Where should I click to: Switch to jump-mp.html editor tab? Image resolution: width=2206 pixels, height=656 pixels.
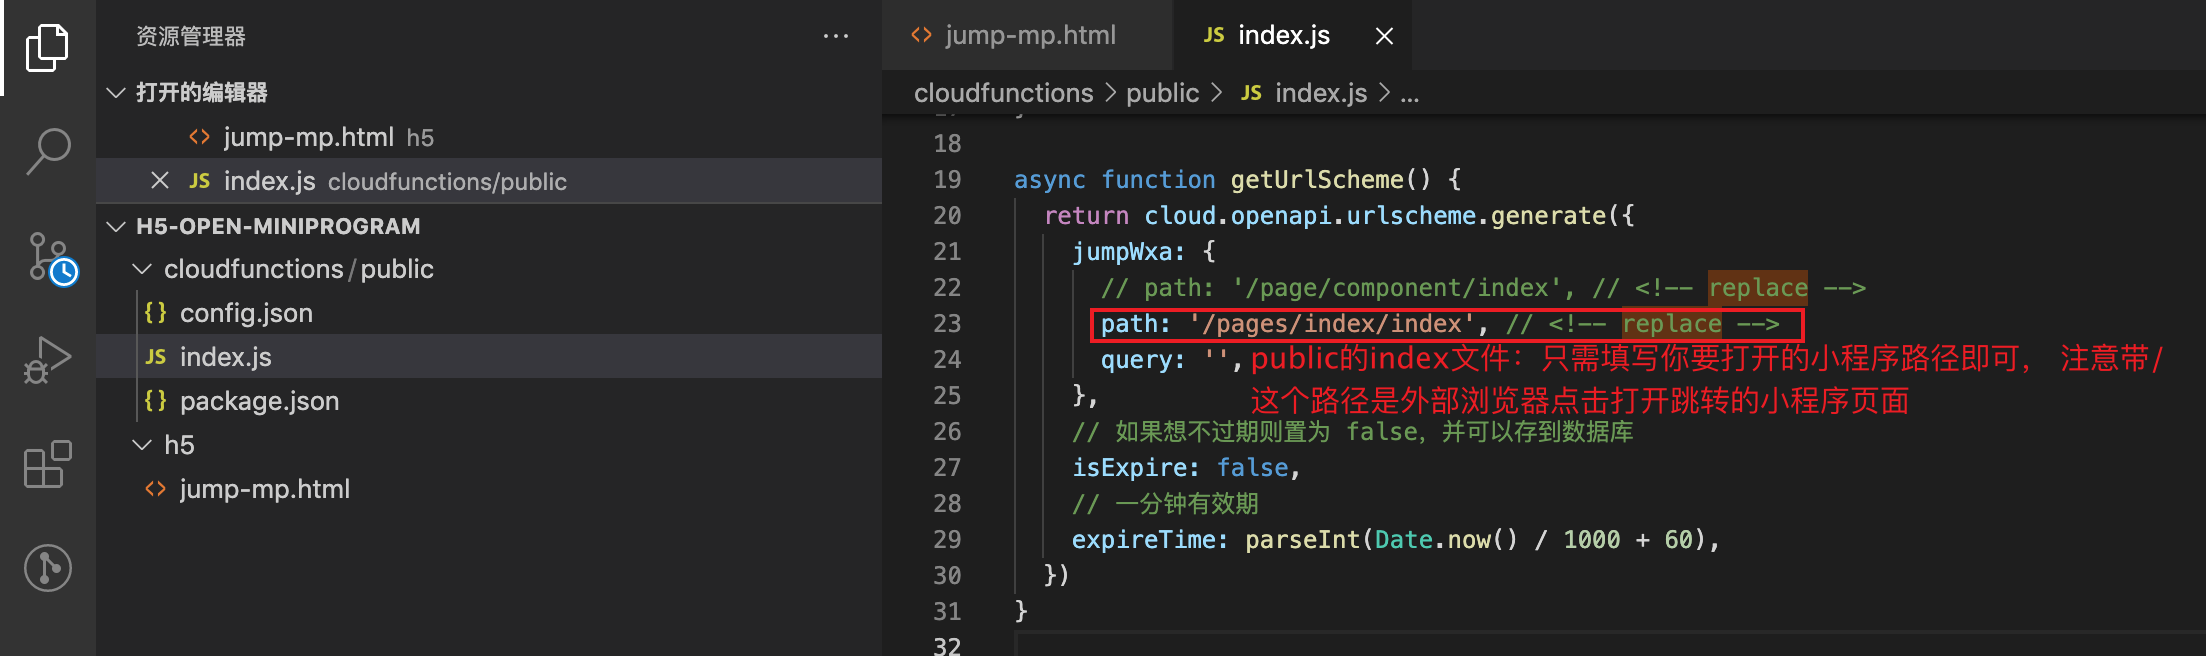[x=1027, y=35]
